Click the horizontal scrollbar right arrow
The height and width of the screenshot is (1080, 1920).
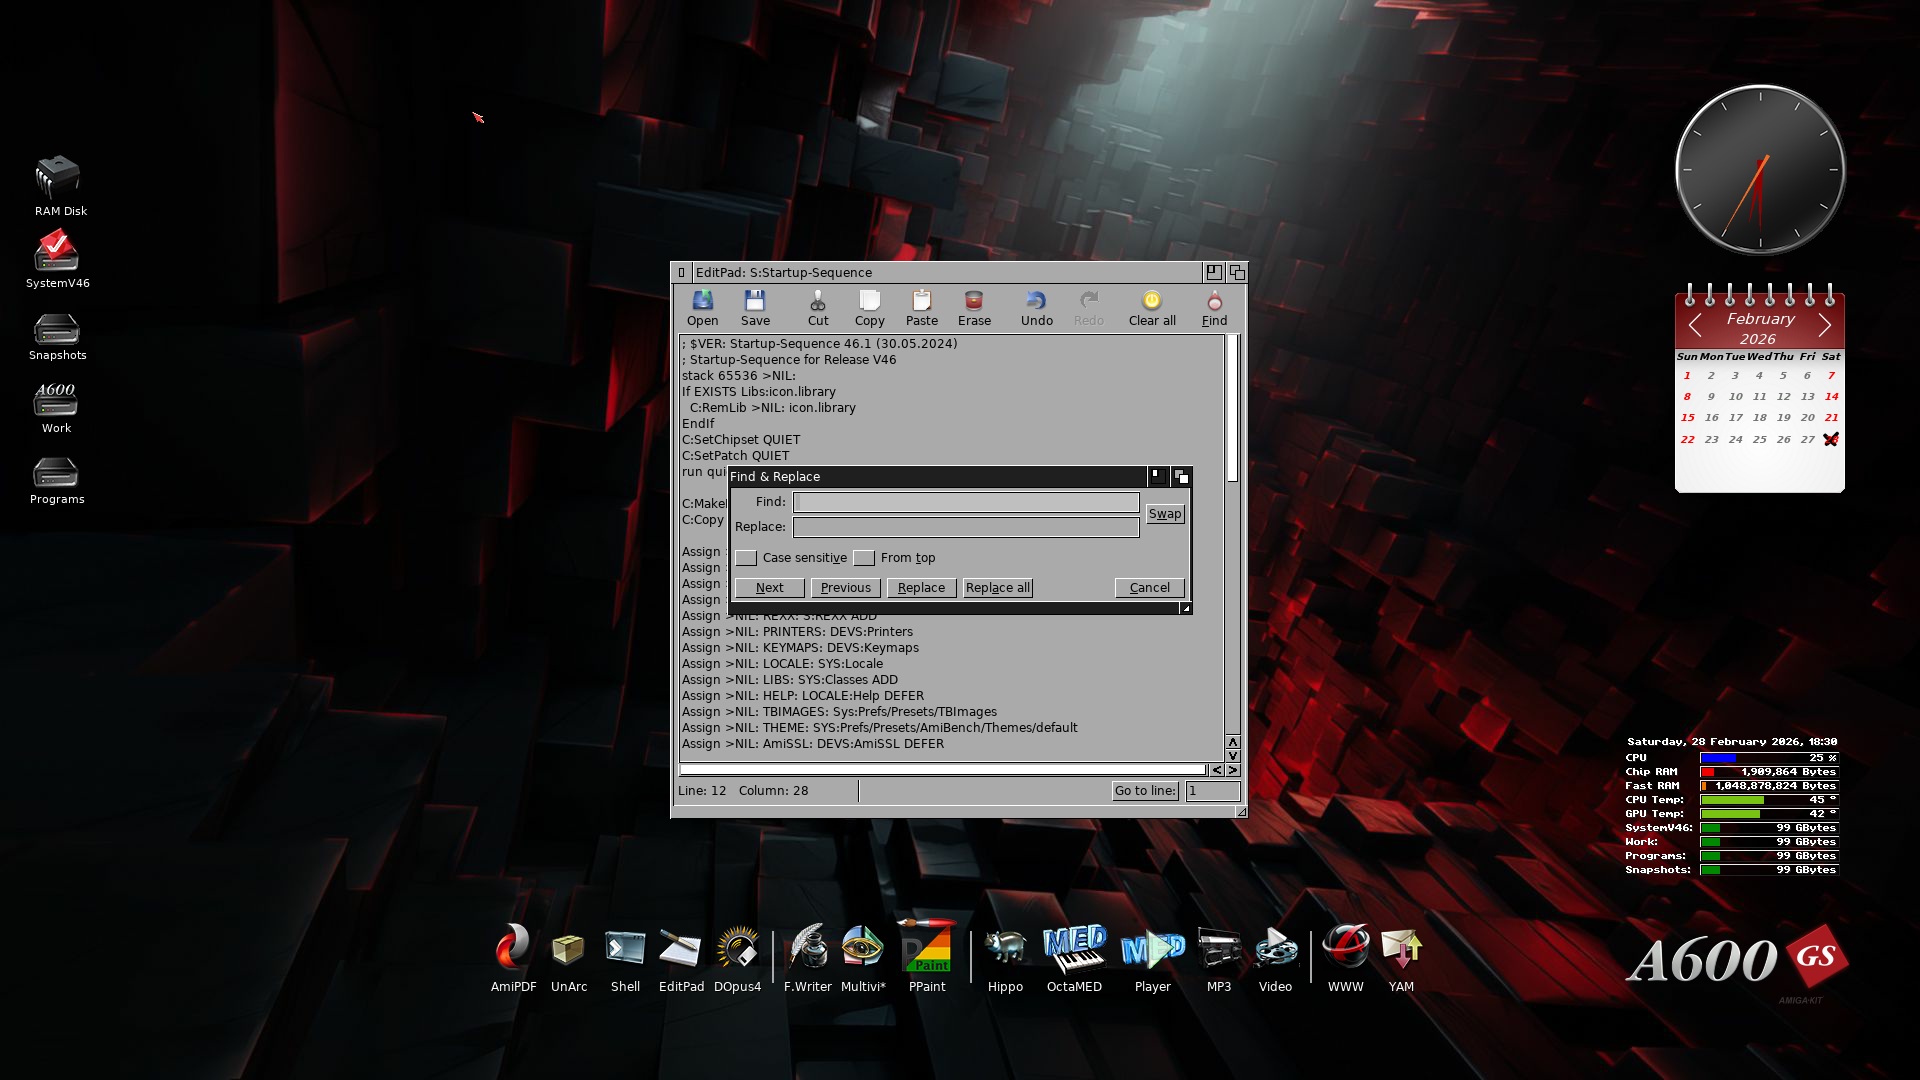tap(1233, 770)
